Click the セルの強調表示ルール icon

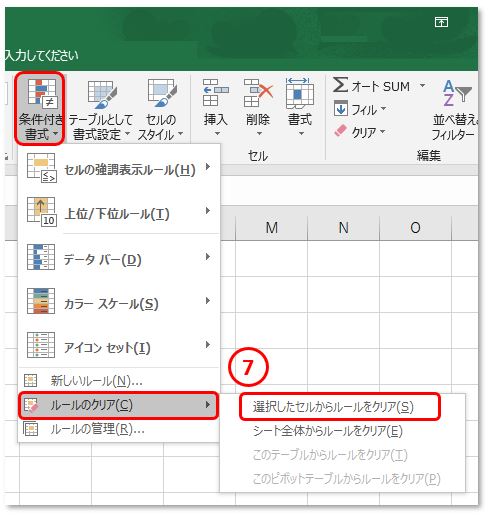click(x=41, y=168)
